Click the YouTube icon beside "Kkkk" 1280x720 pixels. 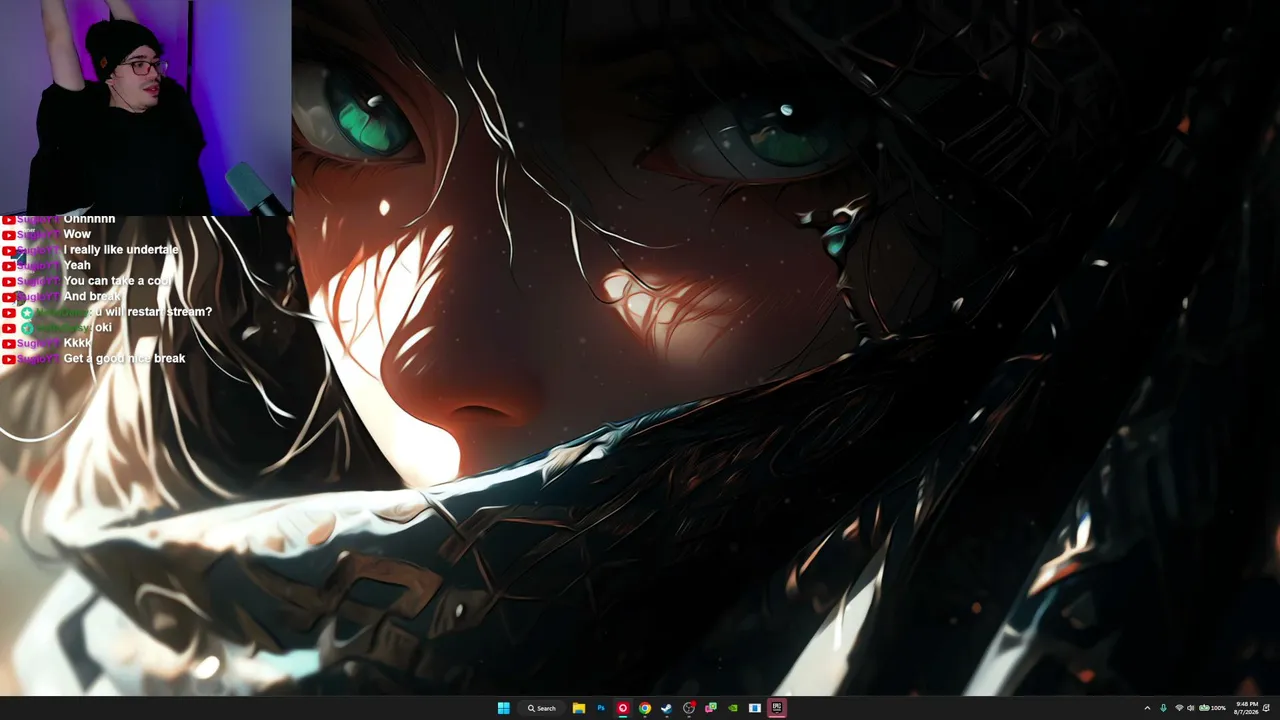(8, 344)
